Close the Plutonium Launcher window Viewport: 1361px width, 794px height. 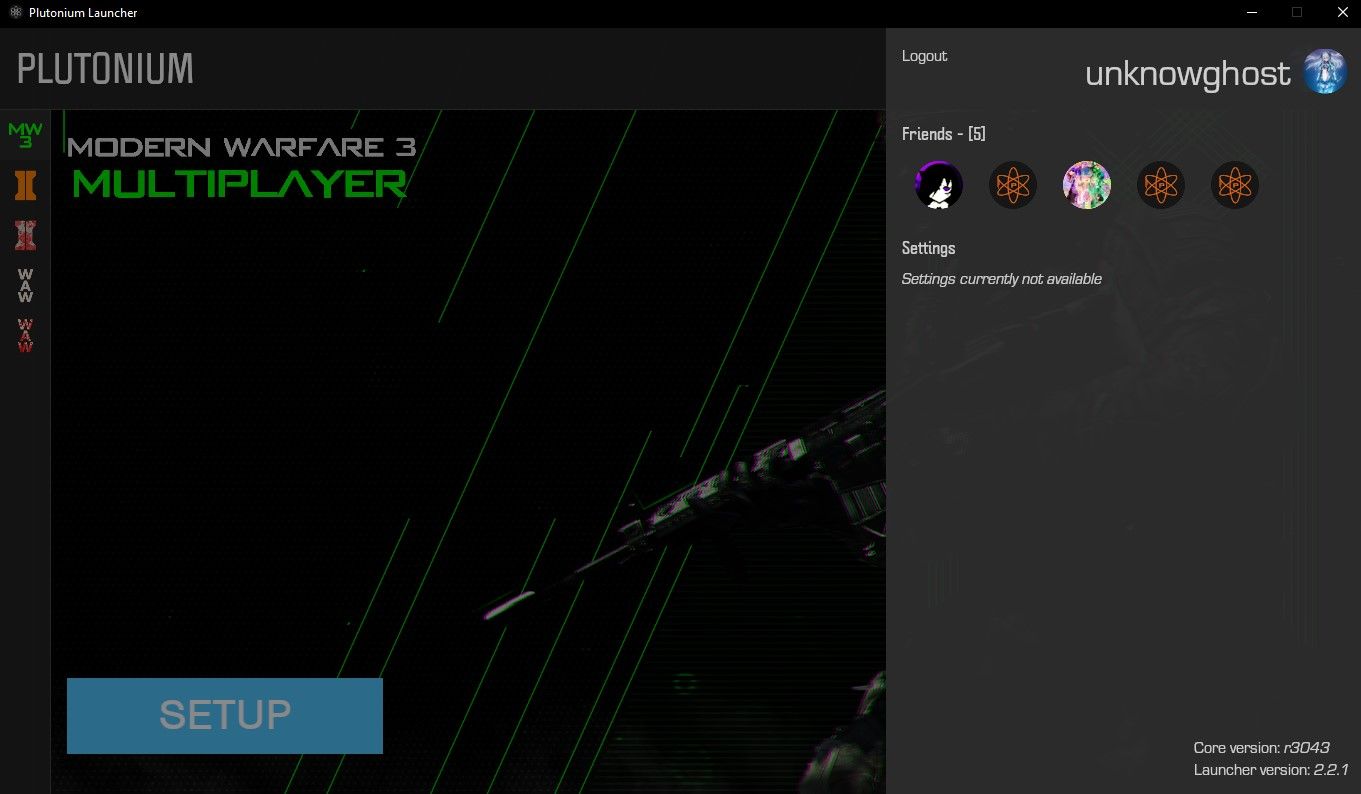pos(1342,13)
